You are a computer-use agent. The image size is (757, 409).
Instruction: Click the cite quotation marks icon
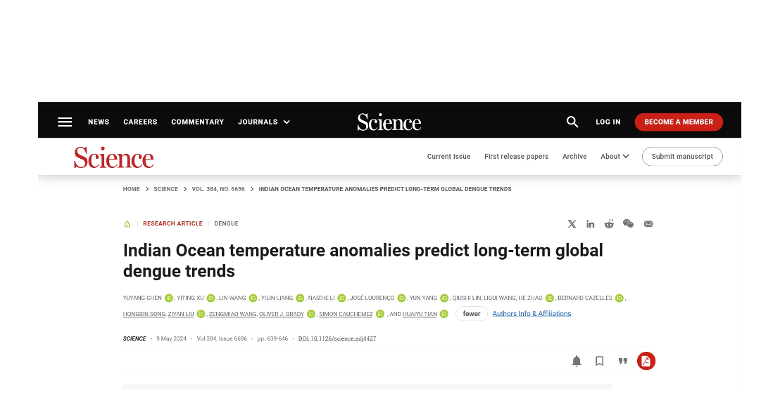623,361
